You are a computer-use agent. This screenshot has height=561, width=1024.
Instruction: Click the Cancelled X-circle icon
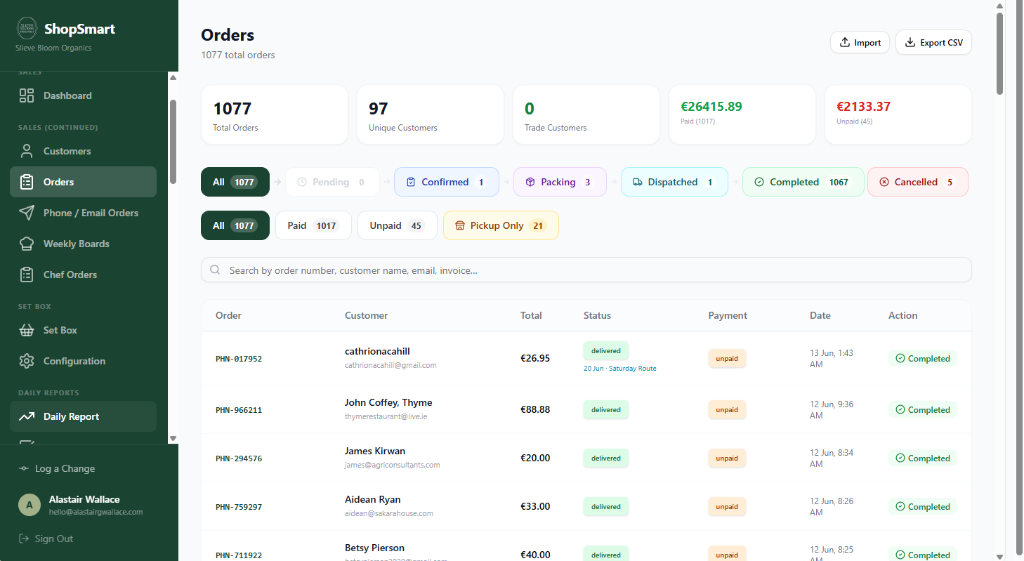[884, 182]
